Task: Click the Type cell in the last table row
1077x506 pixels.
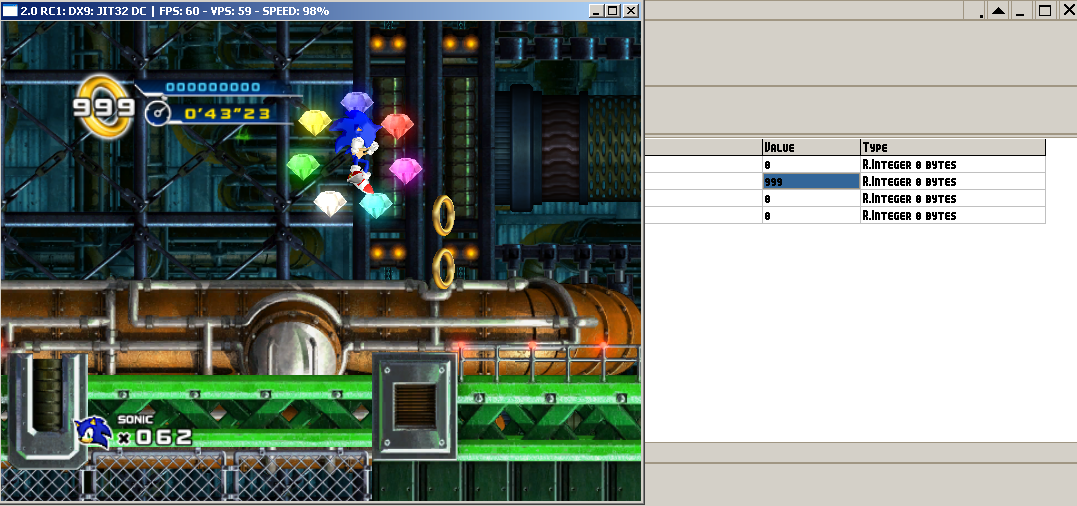Action: point(953,216)
